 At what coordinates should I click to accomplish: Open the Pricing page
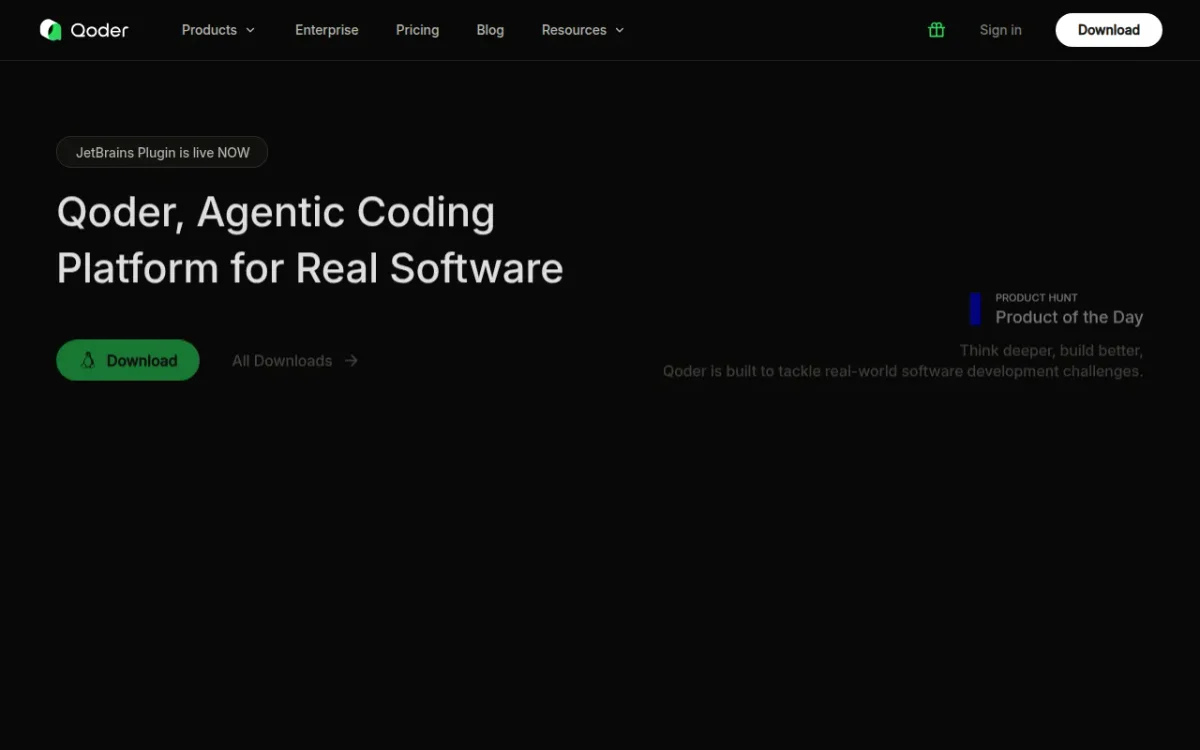417,30
